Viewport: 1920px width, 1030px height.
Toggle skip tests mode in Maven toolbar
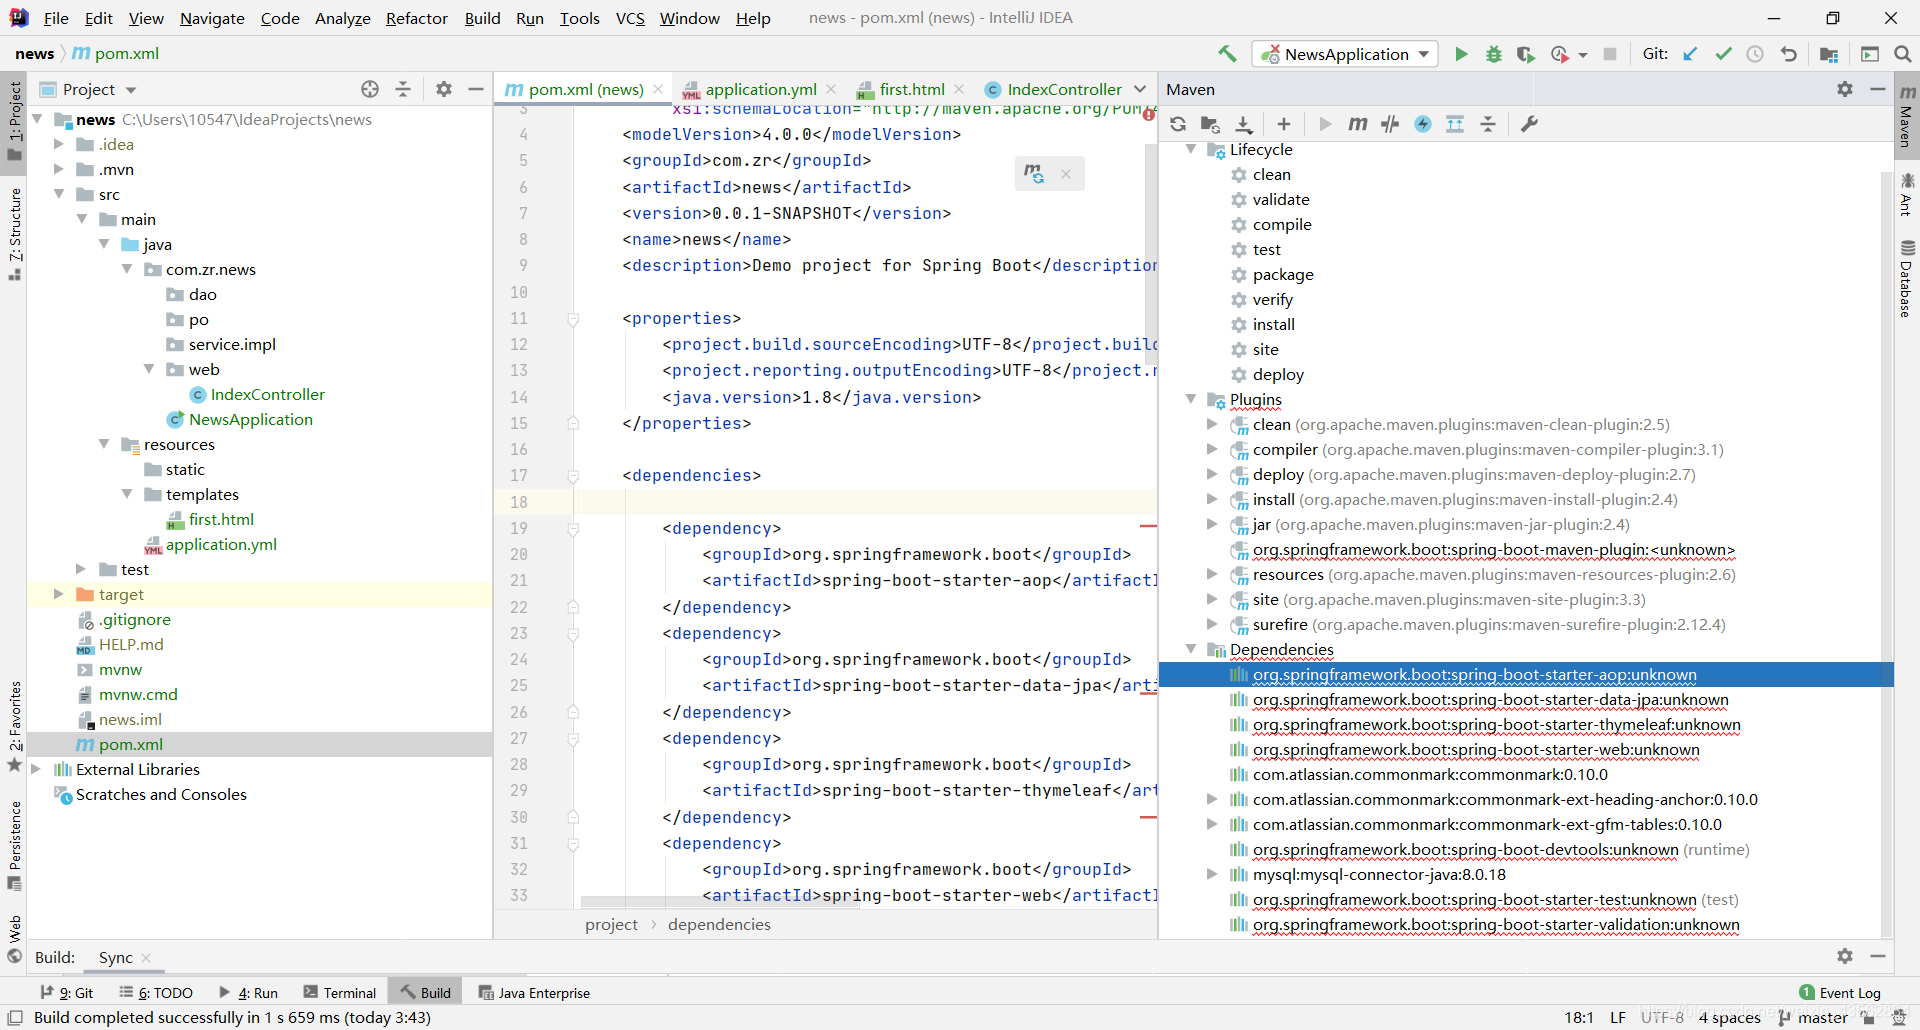click(1390, 124)
